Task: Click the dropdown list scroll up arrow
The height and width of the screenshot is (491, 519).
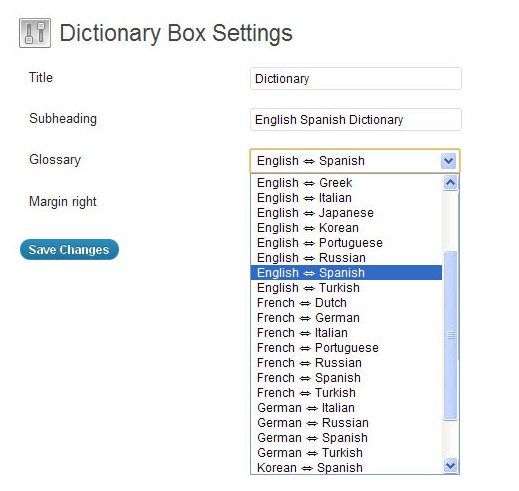Action: point(450,183)
